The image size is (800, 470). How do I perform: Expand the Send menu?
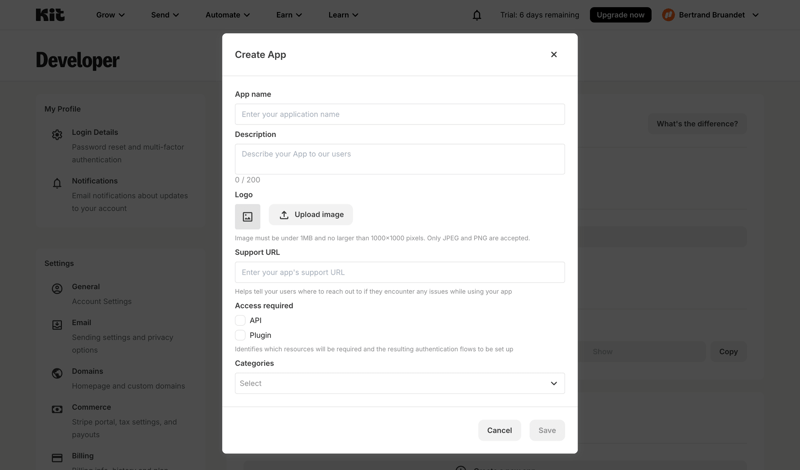pyautogui.click(x=165, y=15)
